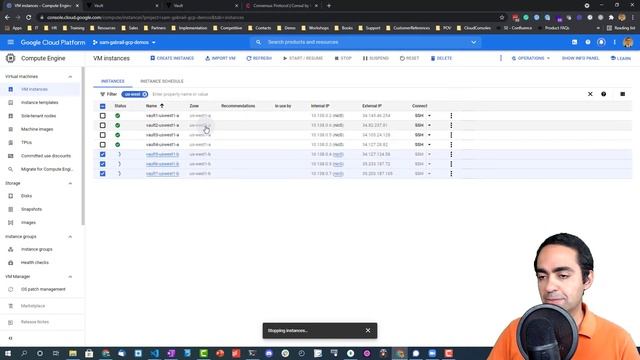Open the vault5-uswest1-b instance link

(162, 154)
